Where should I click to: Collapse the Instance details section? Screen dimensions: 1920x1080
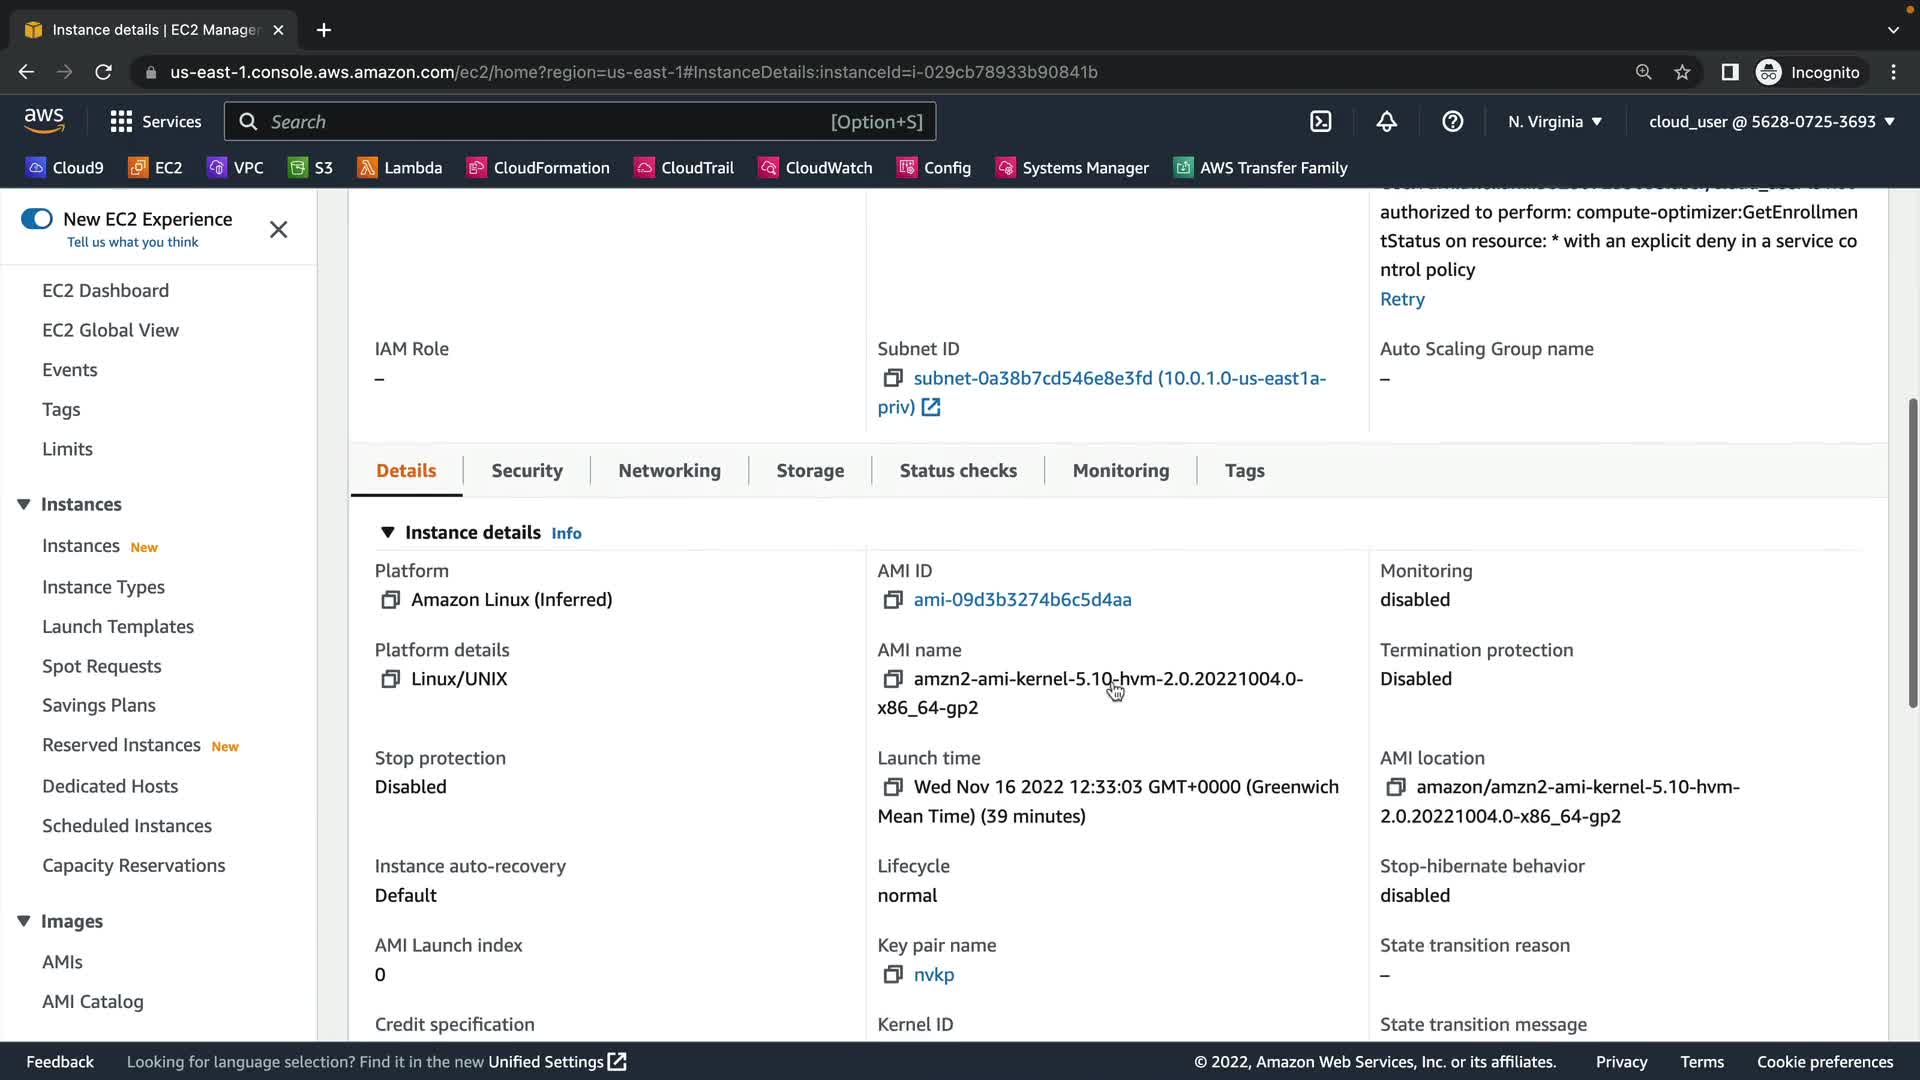387,533
